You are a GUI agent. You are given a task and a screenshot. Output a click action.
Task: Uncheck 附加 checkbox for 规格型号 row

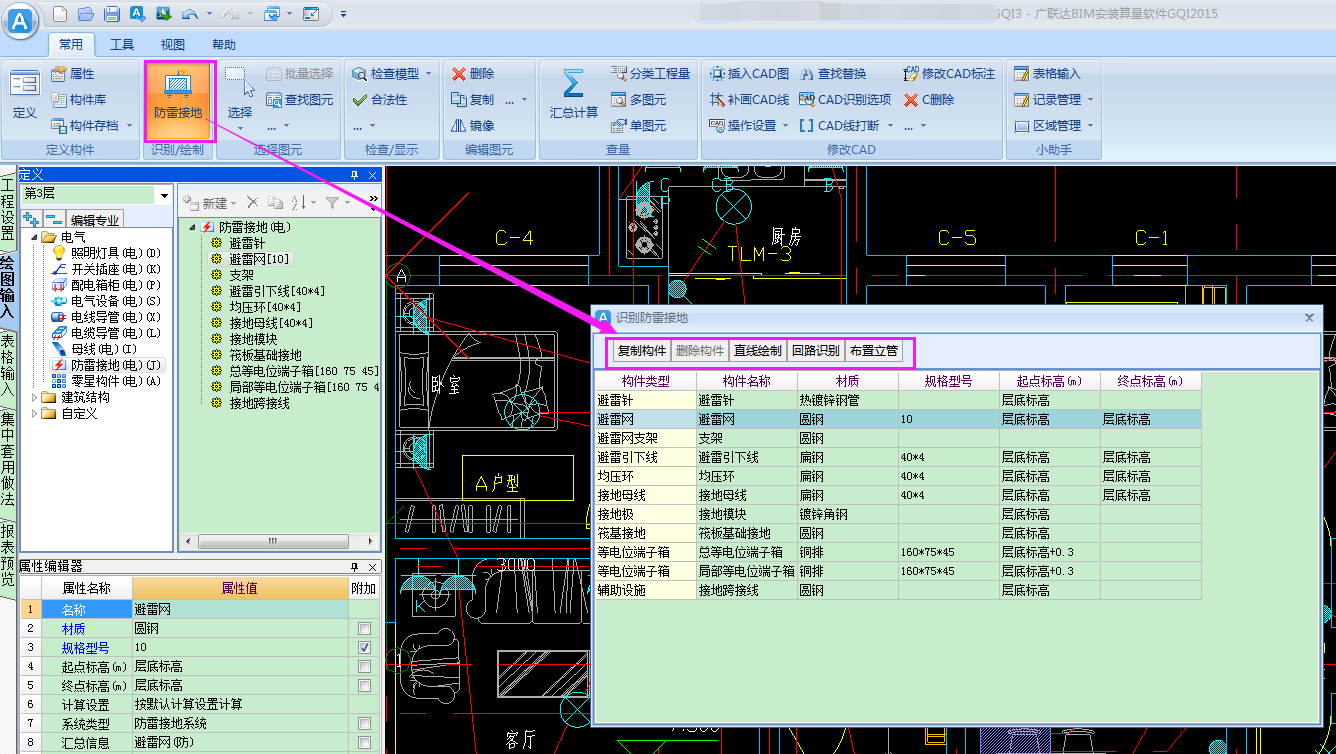pos(364,648)
